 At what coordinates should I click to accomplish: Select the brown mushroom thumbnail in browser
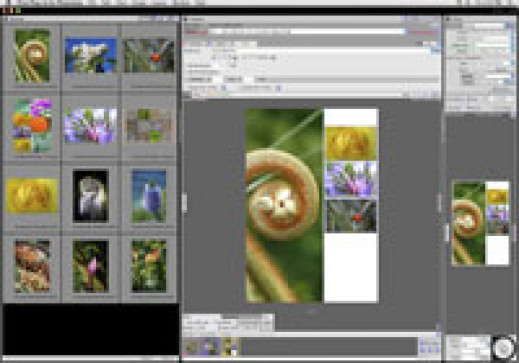[x=32, y=266]
